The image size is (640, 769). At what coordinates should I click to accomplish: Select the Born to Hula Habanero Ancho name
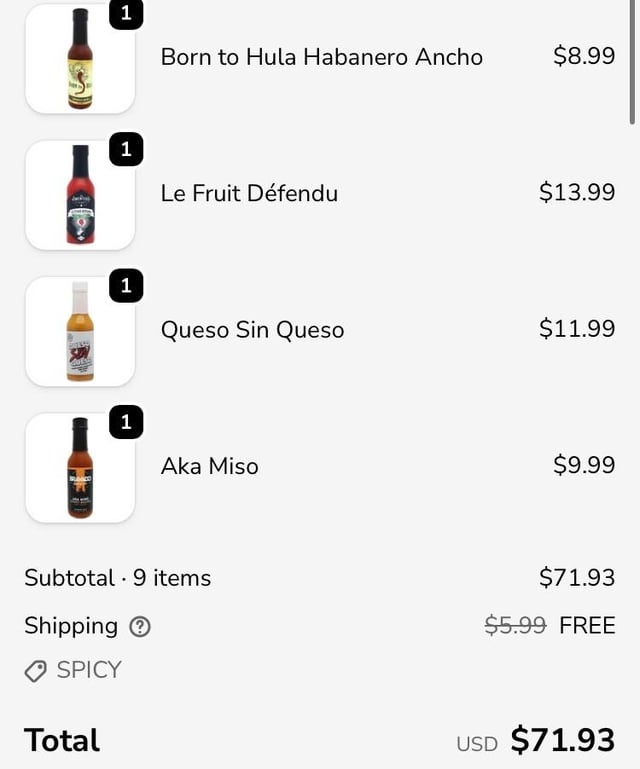point(321,57)
